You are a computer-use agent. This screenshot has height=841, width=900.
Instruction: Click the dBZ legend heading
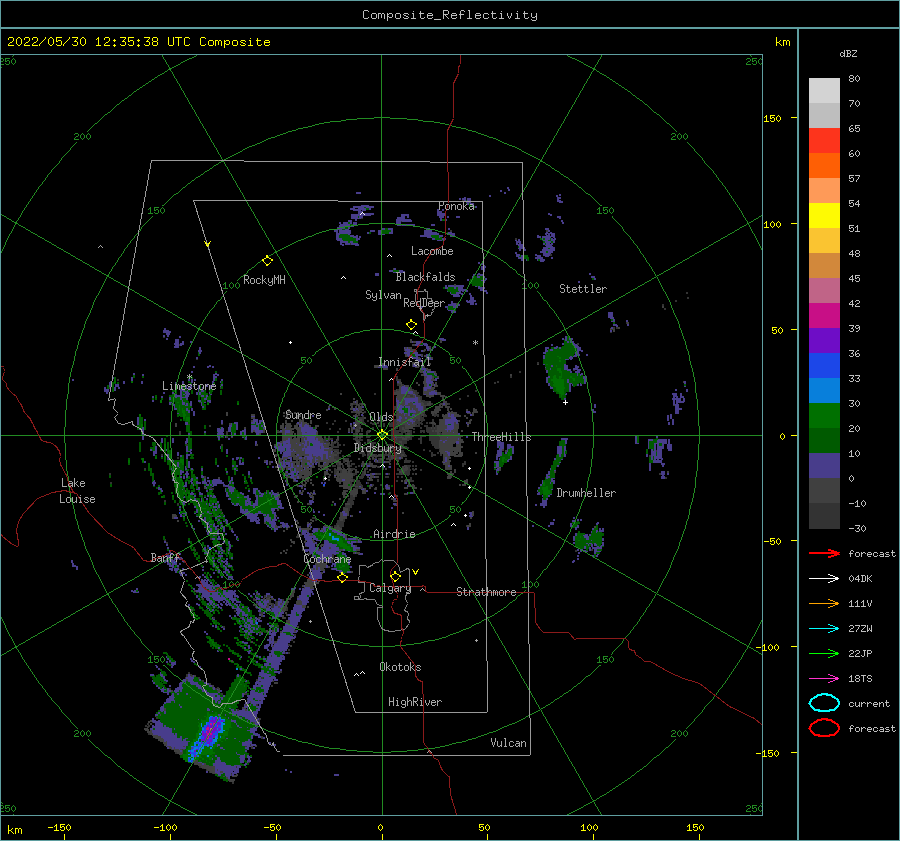tap(848, 53)
